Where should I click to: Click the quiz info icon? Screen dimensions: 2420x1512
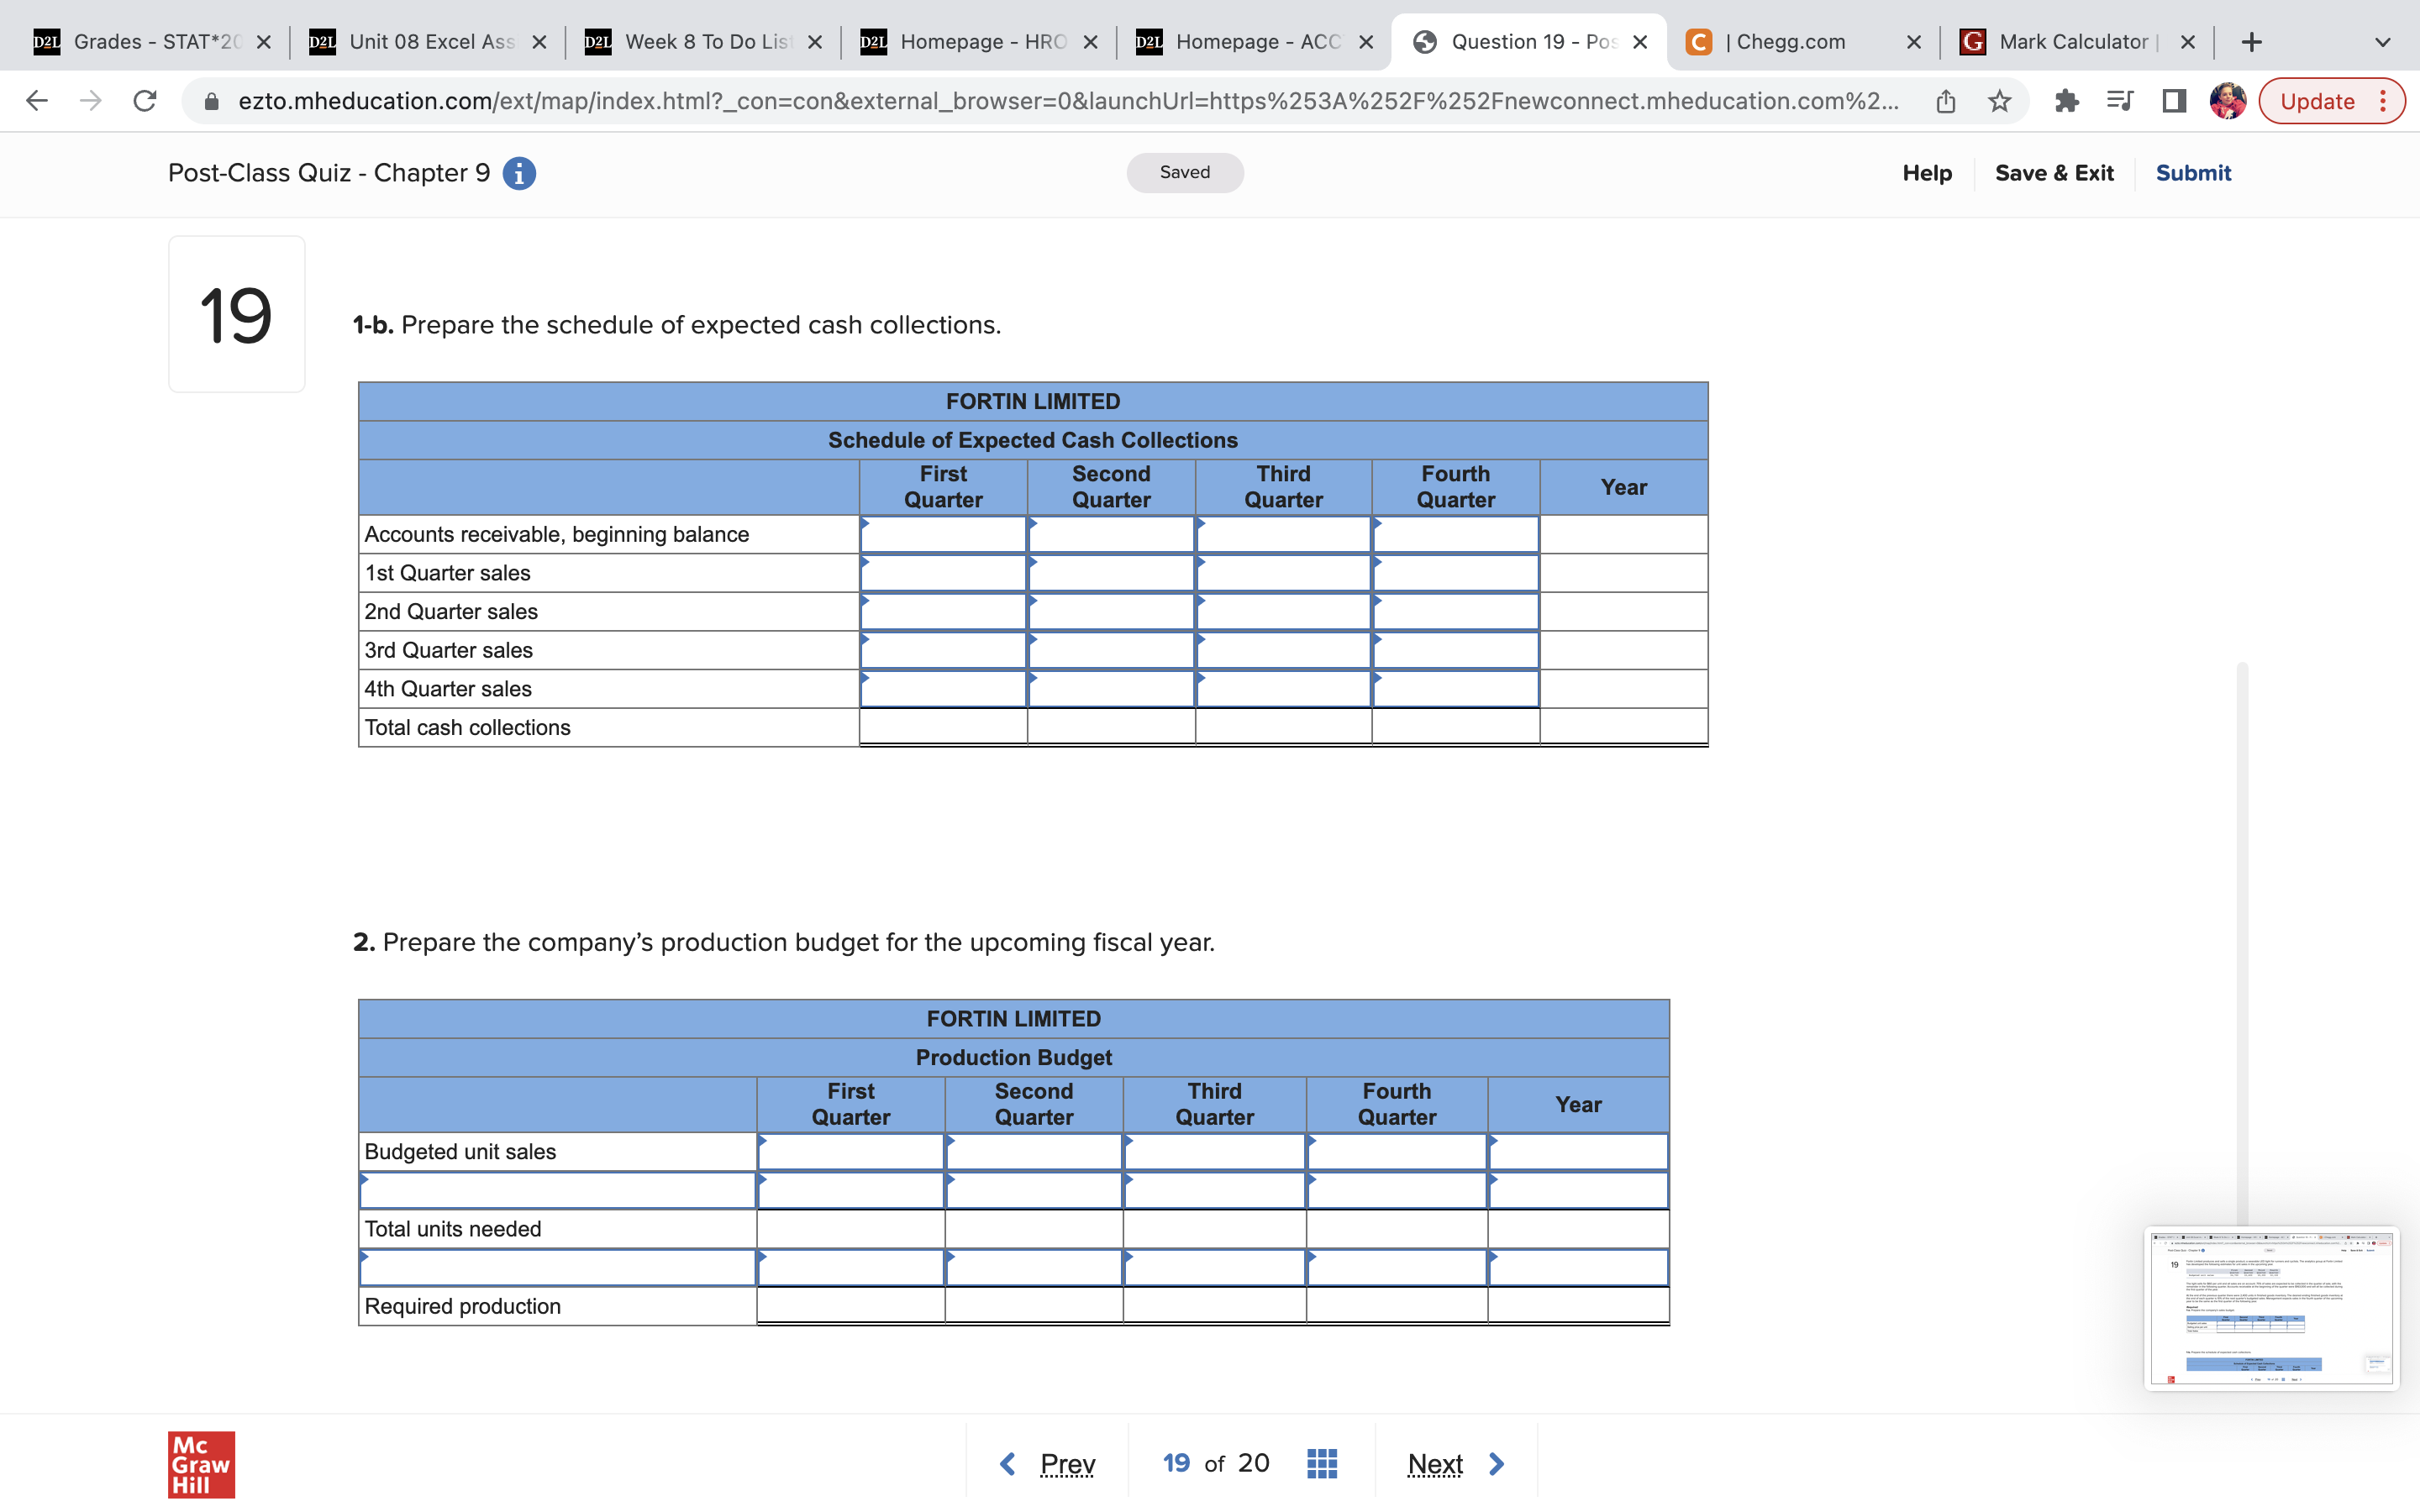click(518, 173)
